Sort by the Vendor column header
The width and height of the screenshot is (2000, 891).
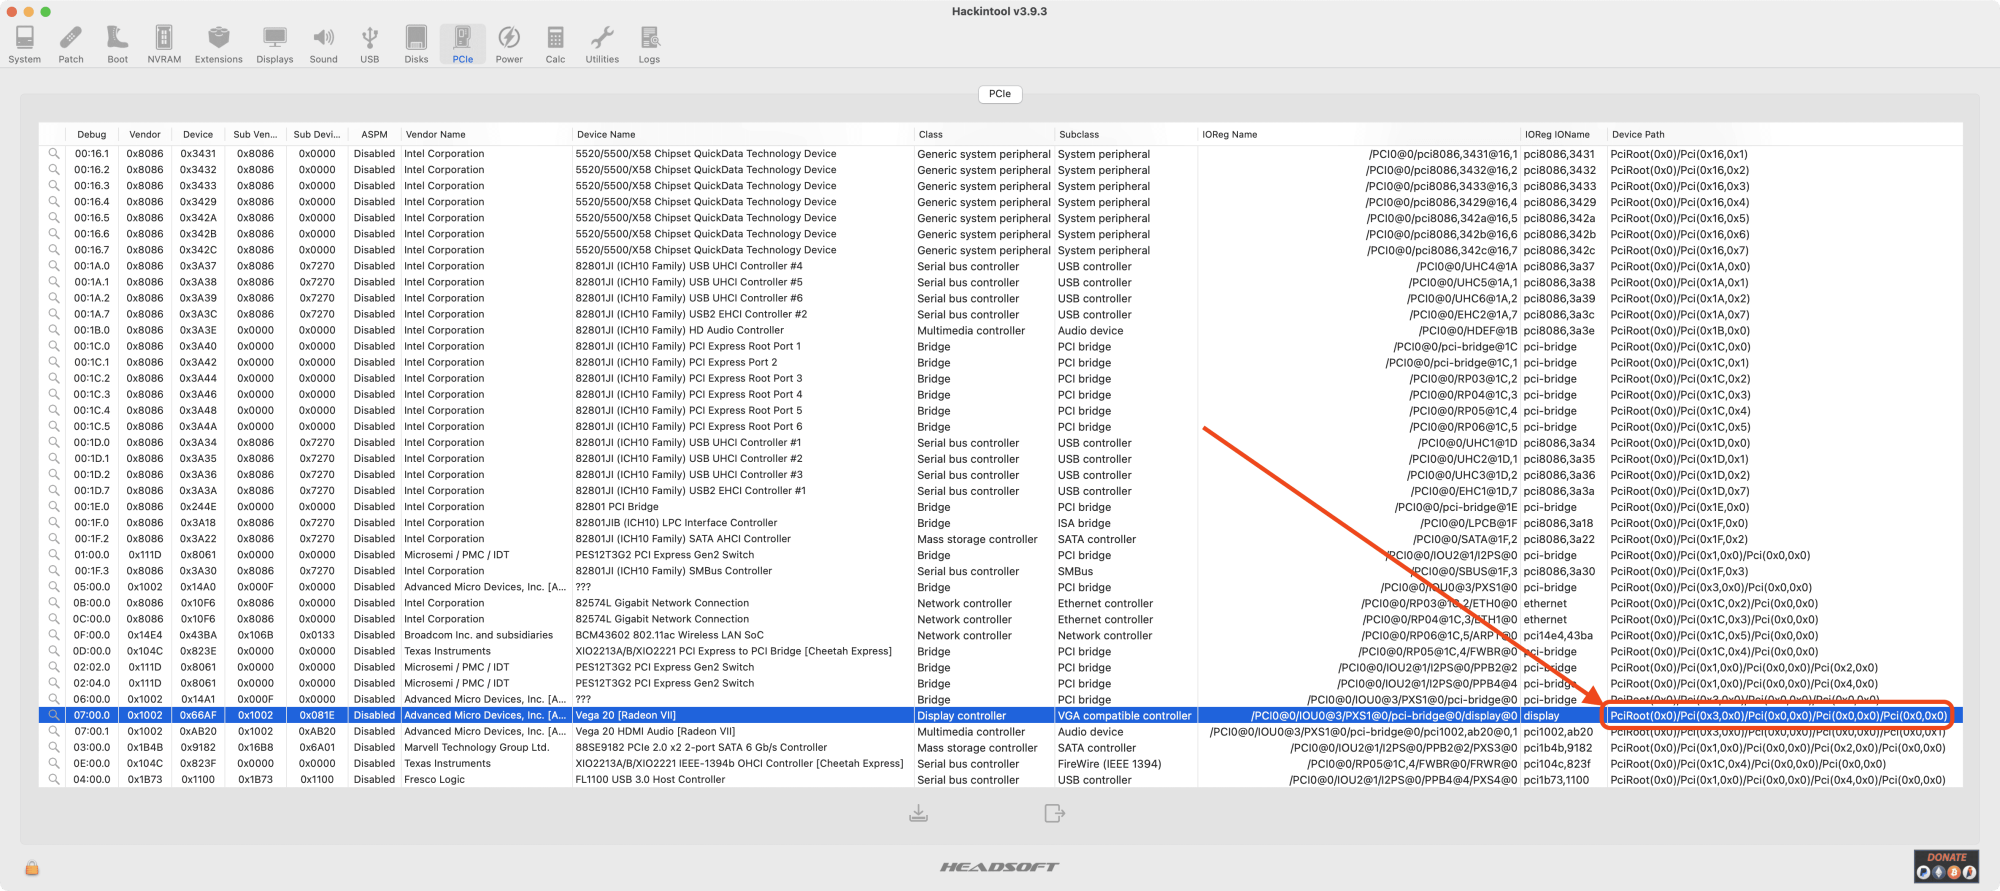click(145, 134)
